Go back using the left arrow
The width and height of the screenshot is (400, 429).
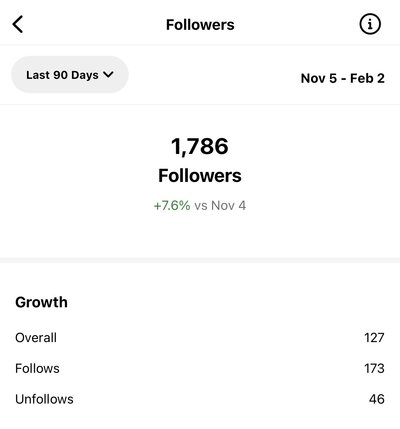coord(18,24)
